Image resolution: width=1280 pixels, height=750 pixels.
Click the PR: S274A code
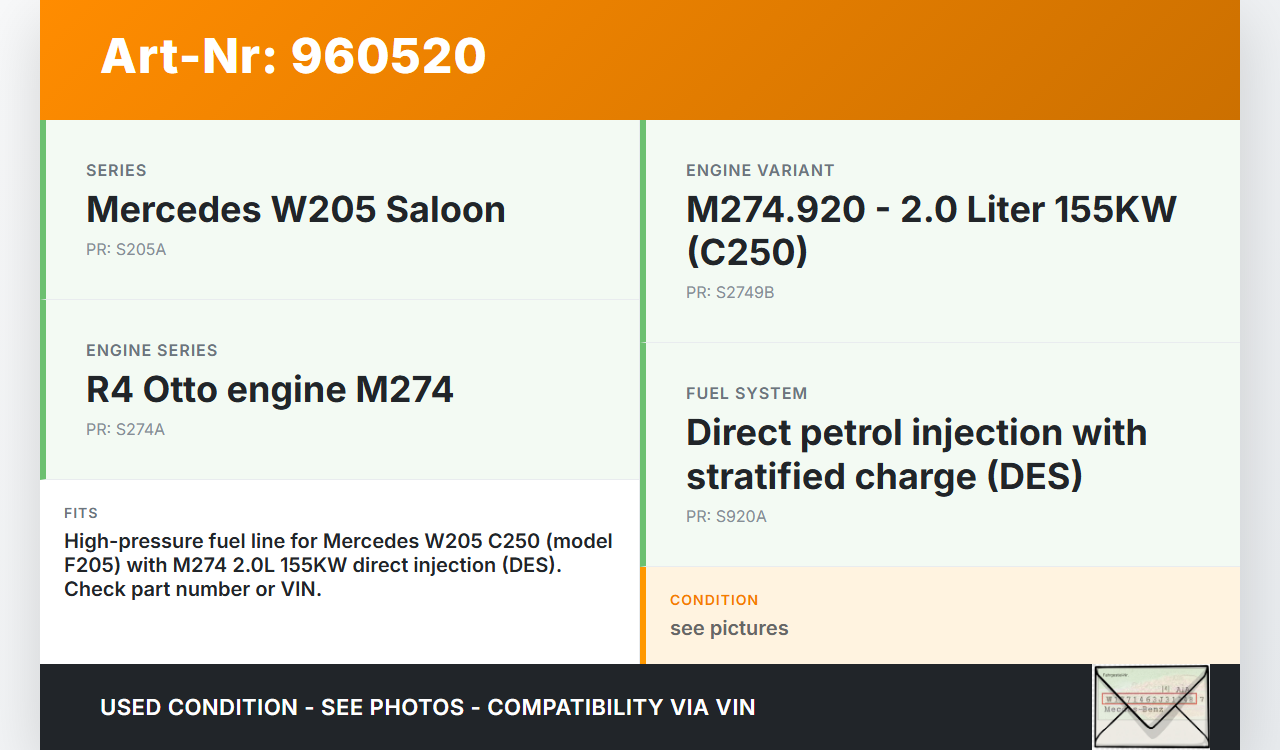125,430
